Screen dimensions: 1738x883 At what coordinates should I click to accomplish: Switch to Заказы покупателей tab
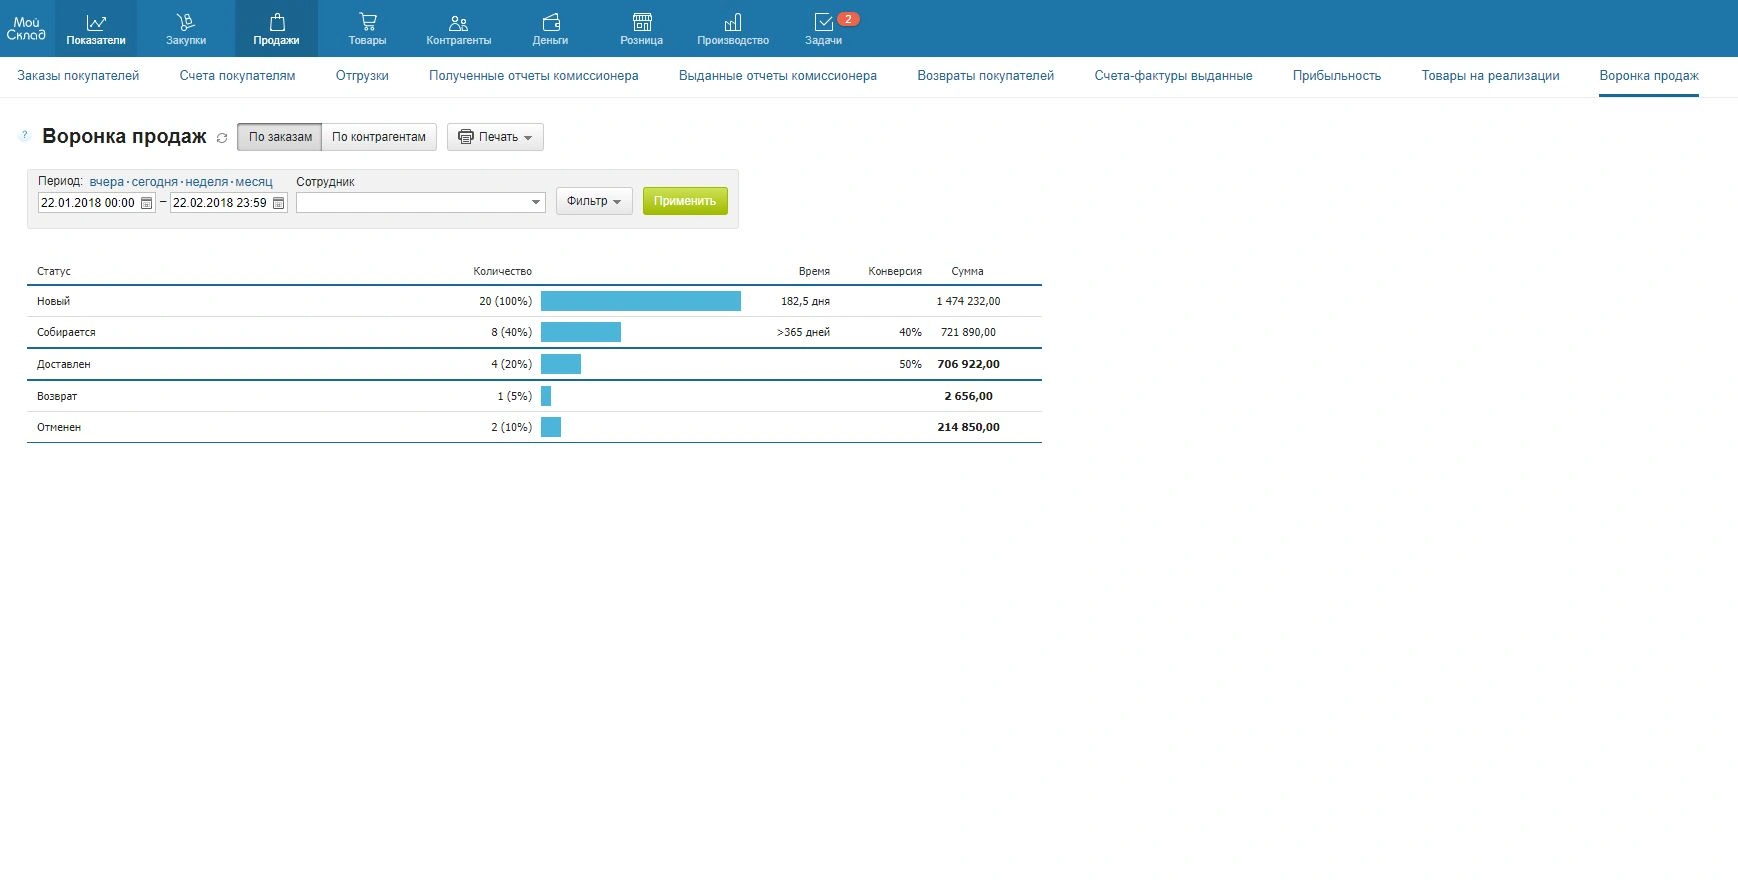tap(78, 76)
